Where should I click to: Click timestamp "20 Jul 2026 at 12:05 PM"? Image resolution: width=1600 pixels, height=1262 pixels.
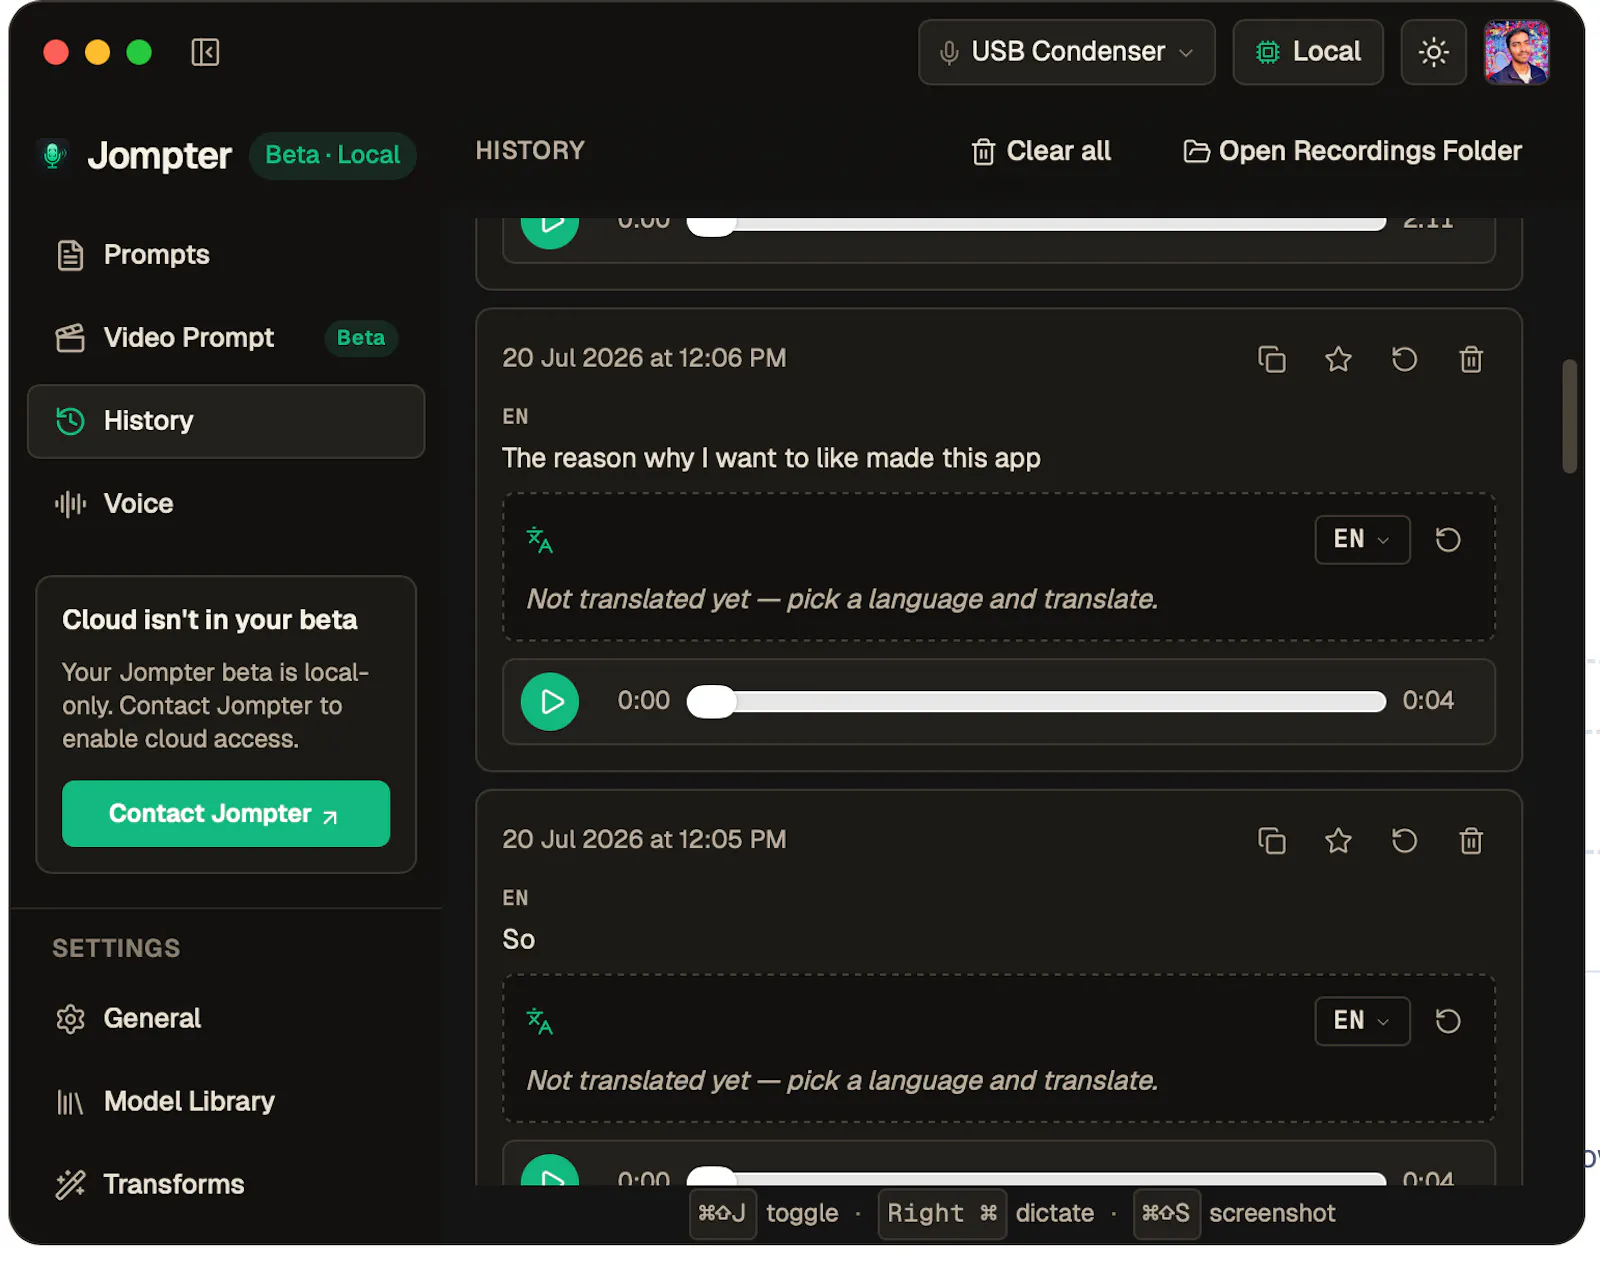tap(644, 839)
